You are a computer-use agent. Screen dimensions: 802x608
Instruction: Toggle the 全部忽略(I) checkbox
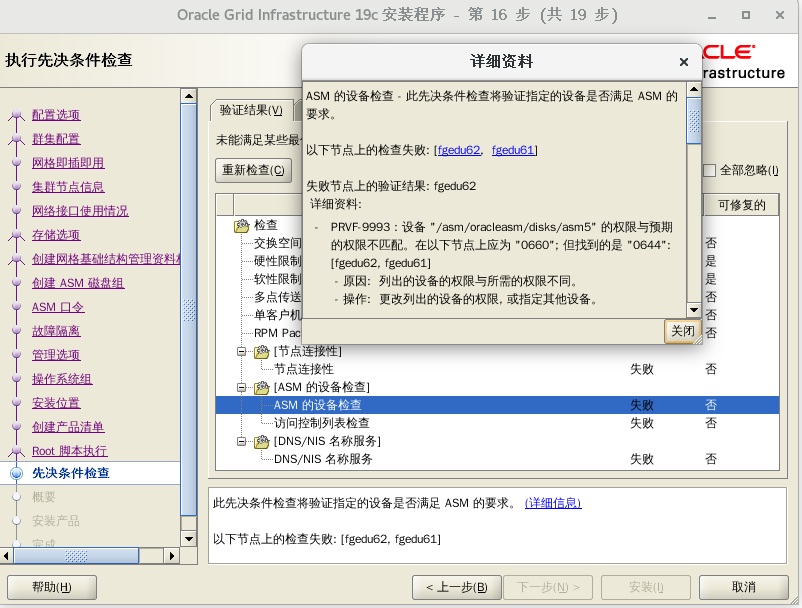coord(709,170)
